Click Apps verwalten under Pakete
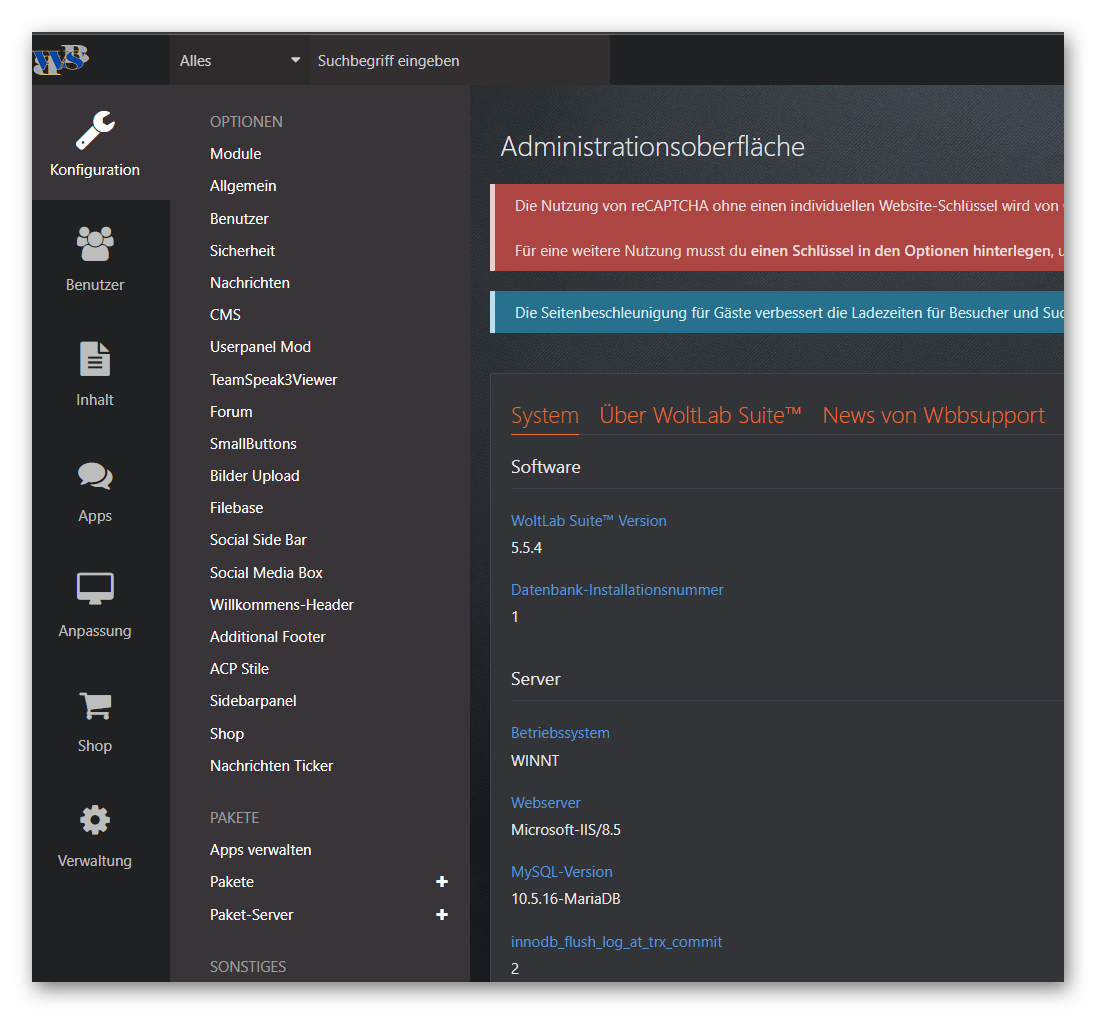Viewport: 1096px width, 1014px height. click(x=260, y=850)
